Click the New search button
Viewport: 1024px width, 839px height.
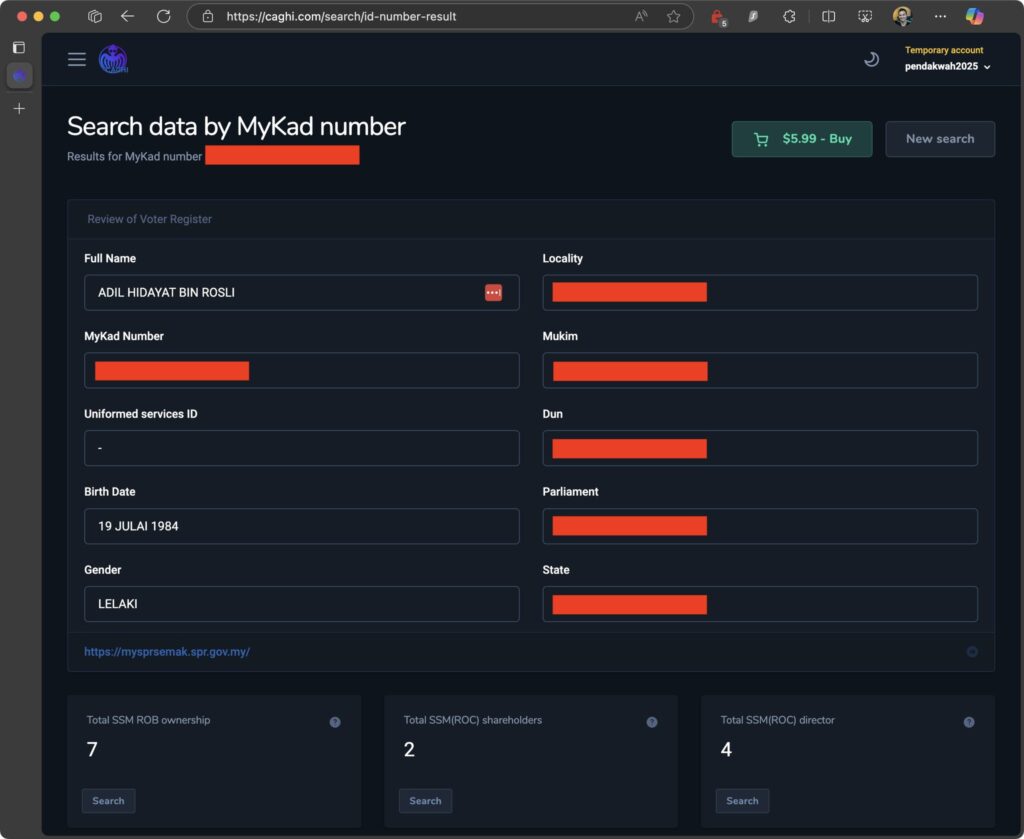point(939,139)
